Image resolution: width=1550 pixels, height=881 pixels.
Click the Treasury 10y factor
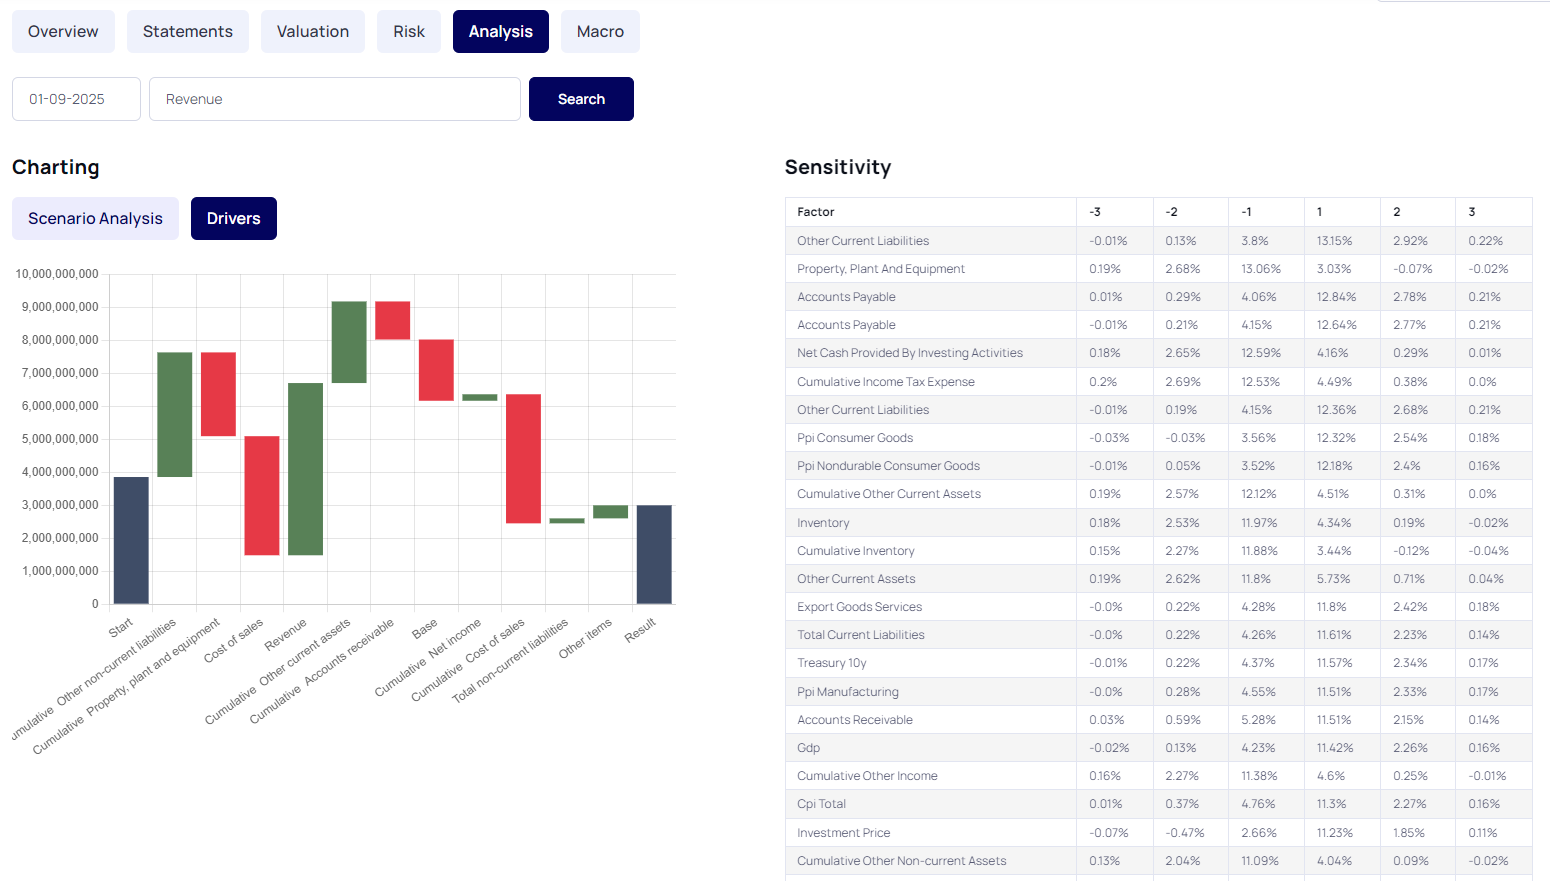tap(832, 663)
